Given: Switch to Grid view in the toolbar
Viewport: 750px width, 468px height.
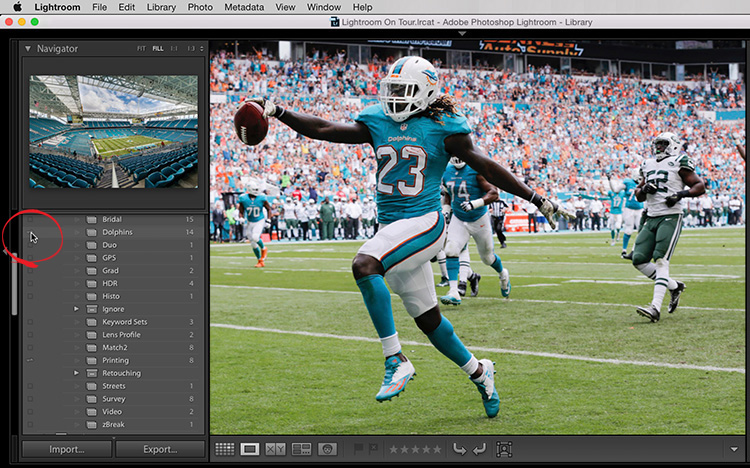Looking at the screenshot, I should tap(224, 449).
